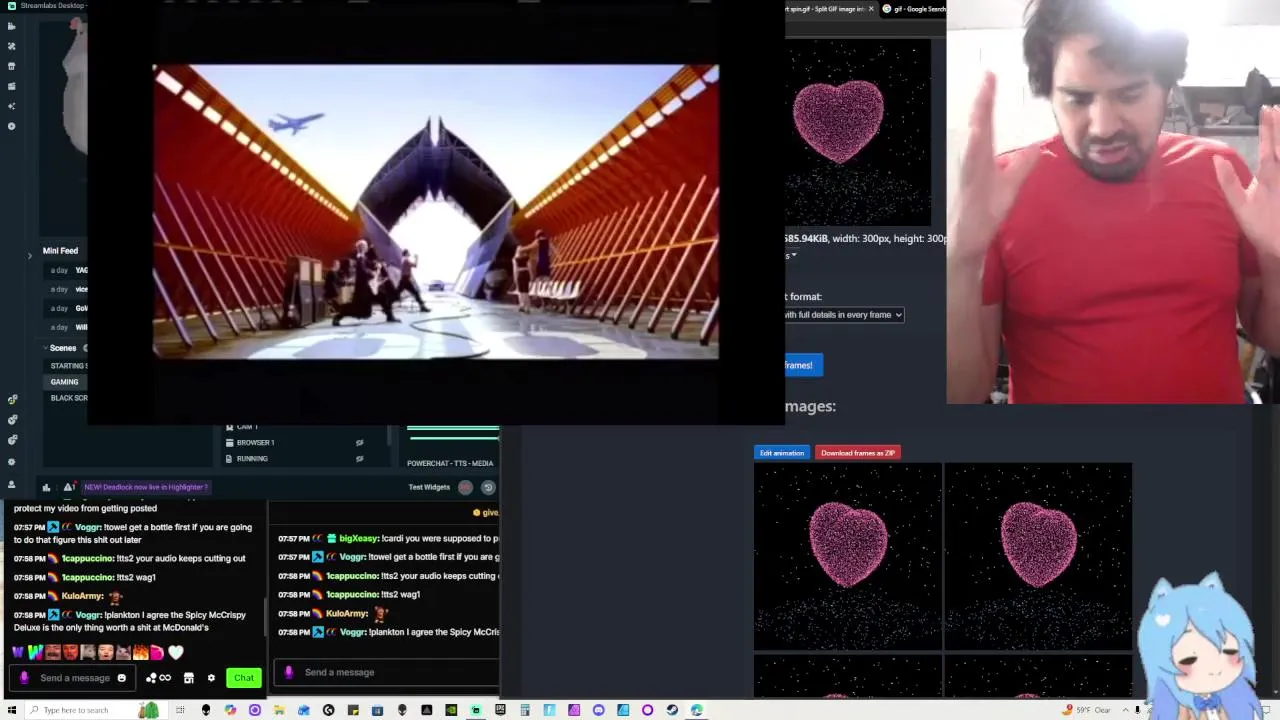Viewport: 1280px width, 720px height.
Task: Open Task View on taskbar
Action: coord(181,710)
